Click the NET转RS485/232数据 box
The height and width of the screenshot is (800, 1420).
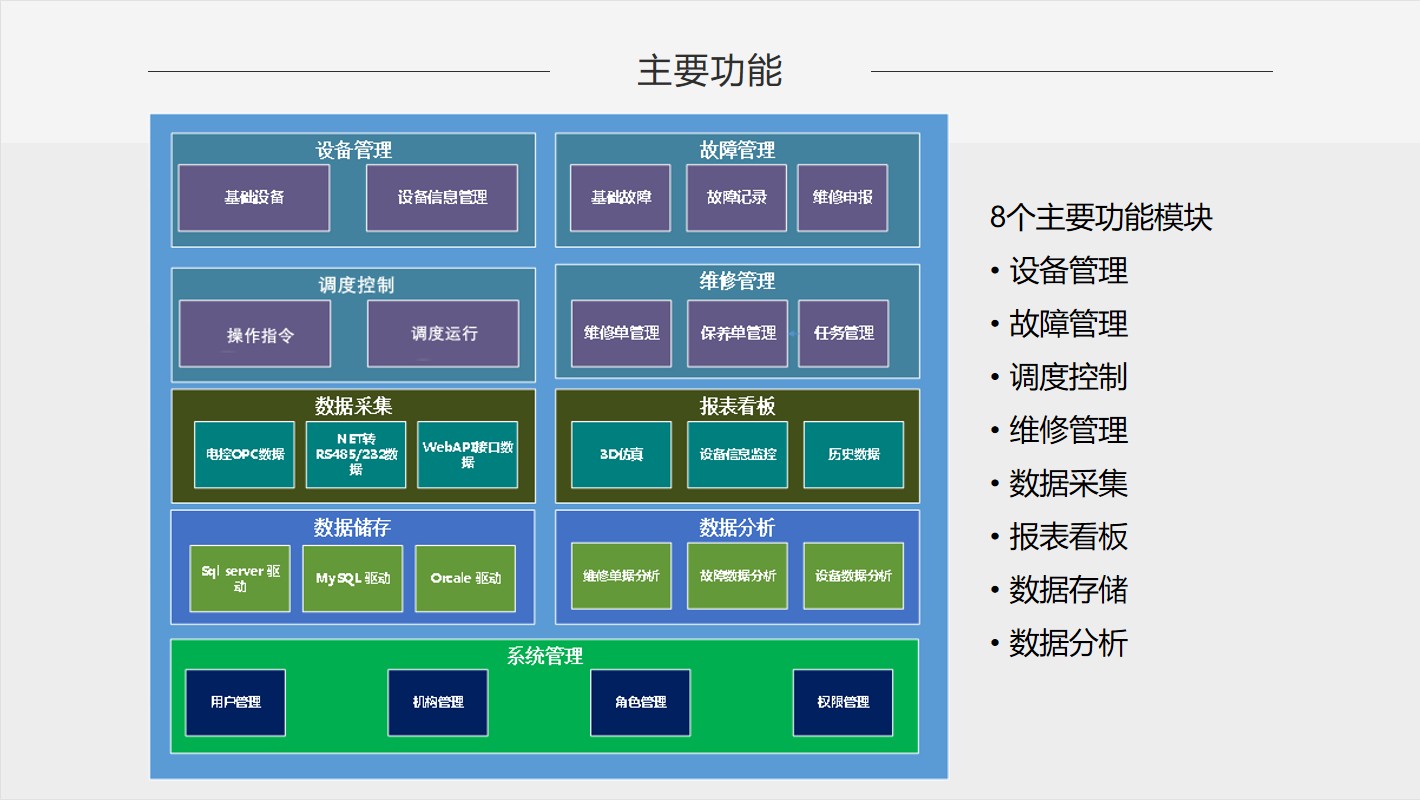click(x=356, y=455)
